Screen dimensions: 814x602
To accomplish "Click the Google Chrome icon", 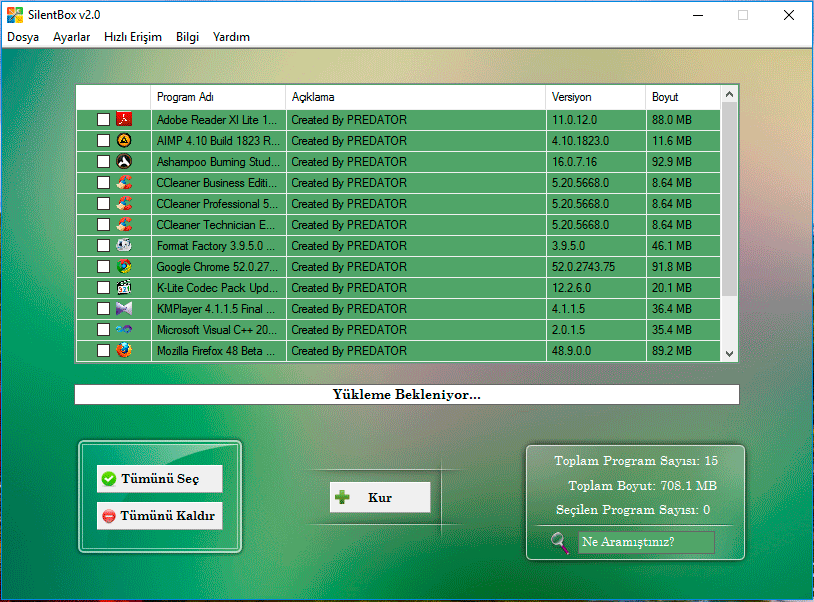I will 124,267.
